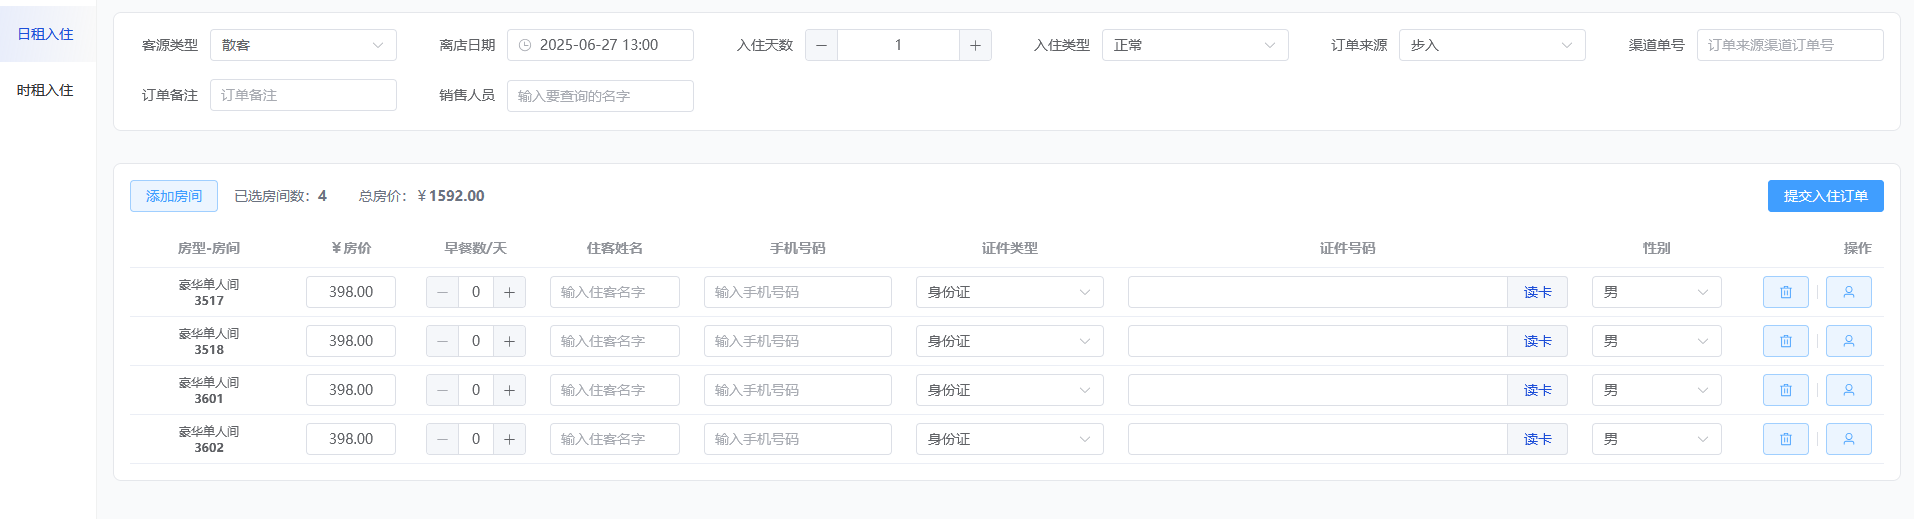Open 证件类型 dropdown for room 3518
This screenshot has width=1914, height=519.
[x=1010, y=341]
